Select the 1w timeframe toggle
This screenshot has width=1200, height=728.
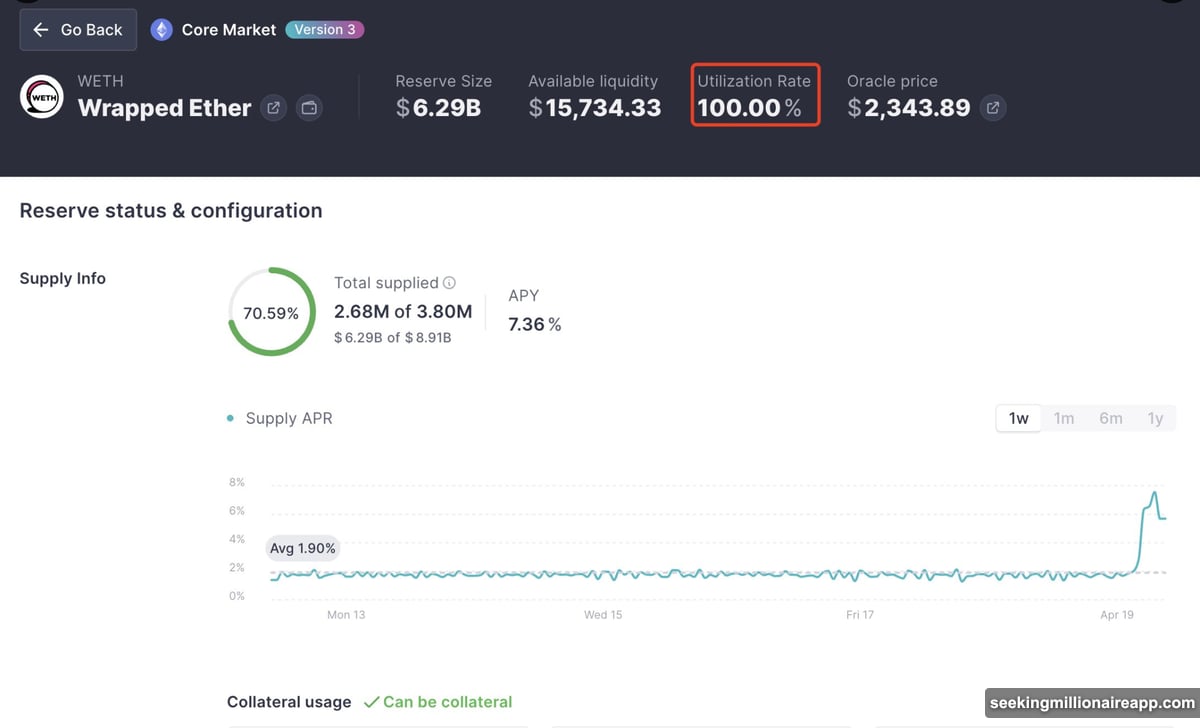coord(1017,418)
